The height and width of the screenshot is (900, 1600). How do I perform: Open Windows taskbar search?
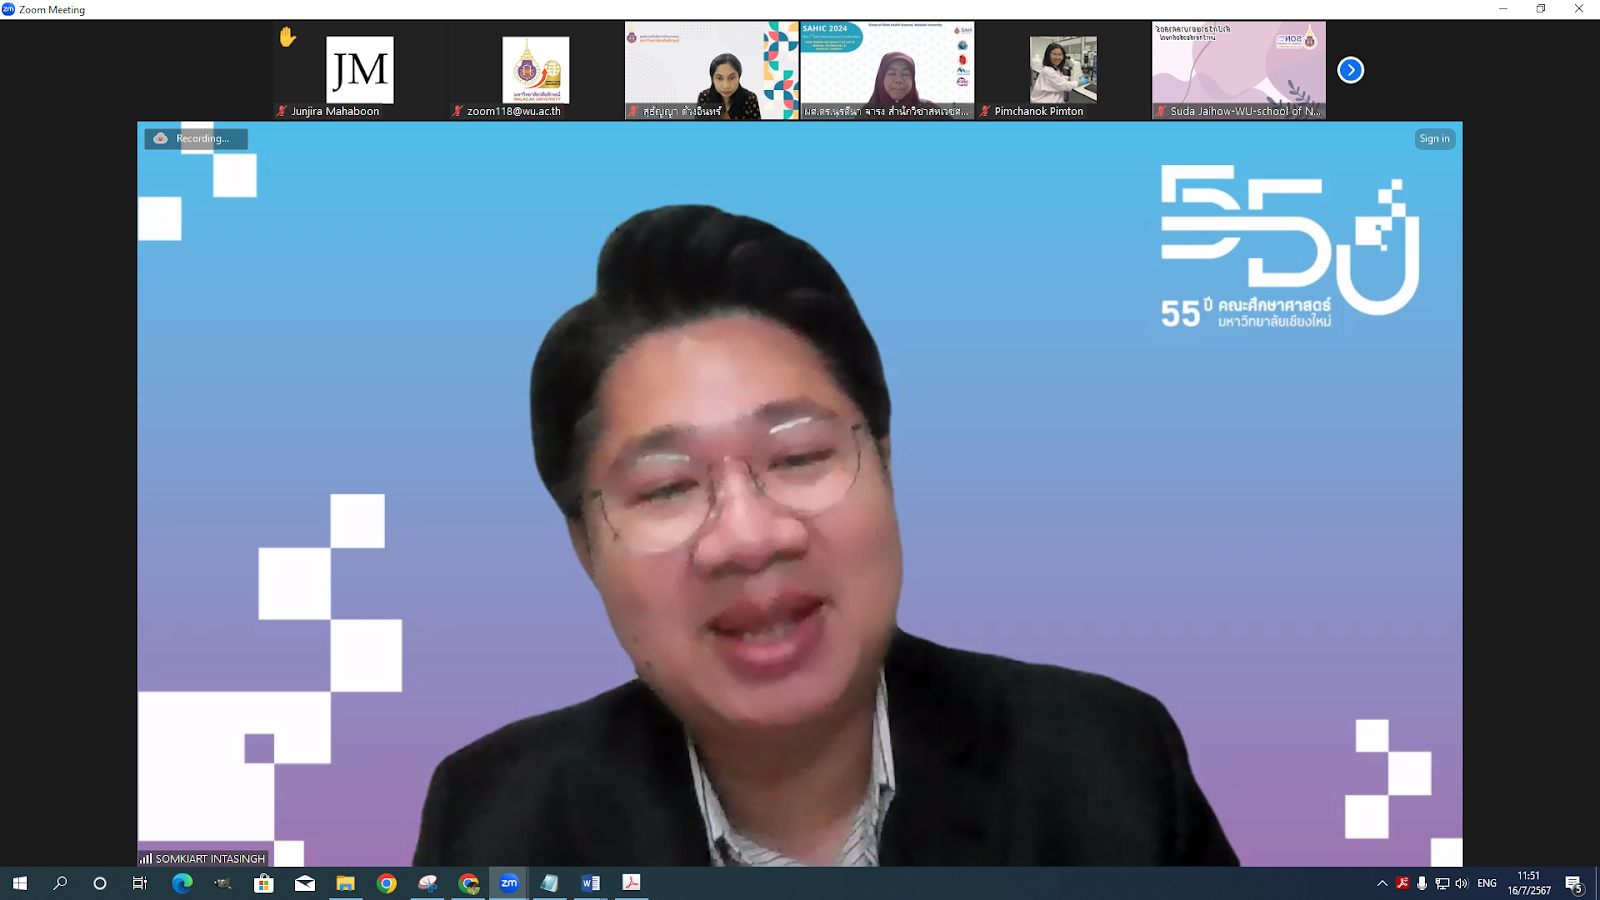tap(60, 883)
